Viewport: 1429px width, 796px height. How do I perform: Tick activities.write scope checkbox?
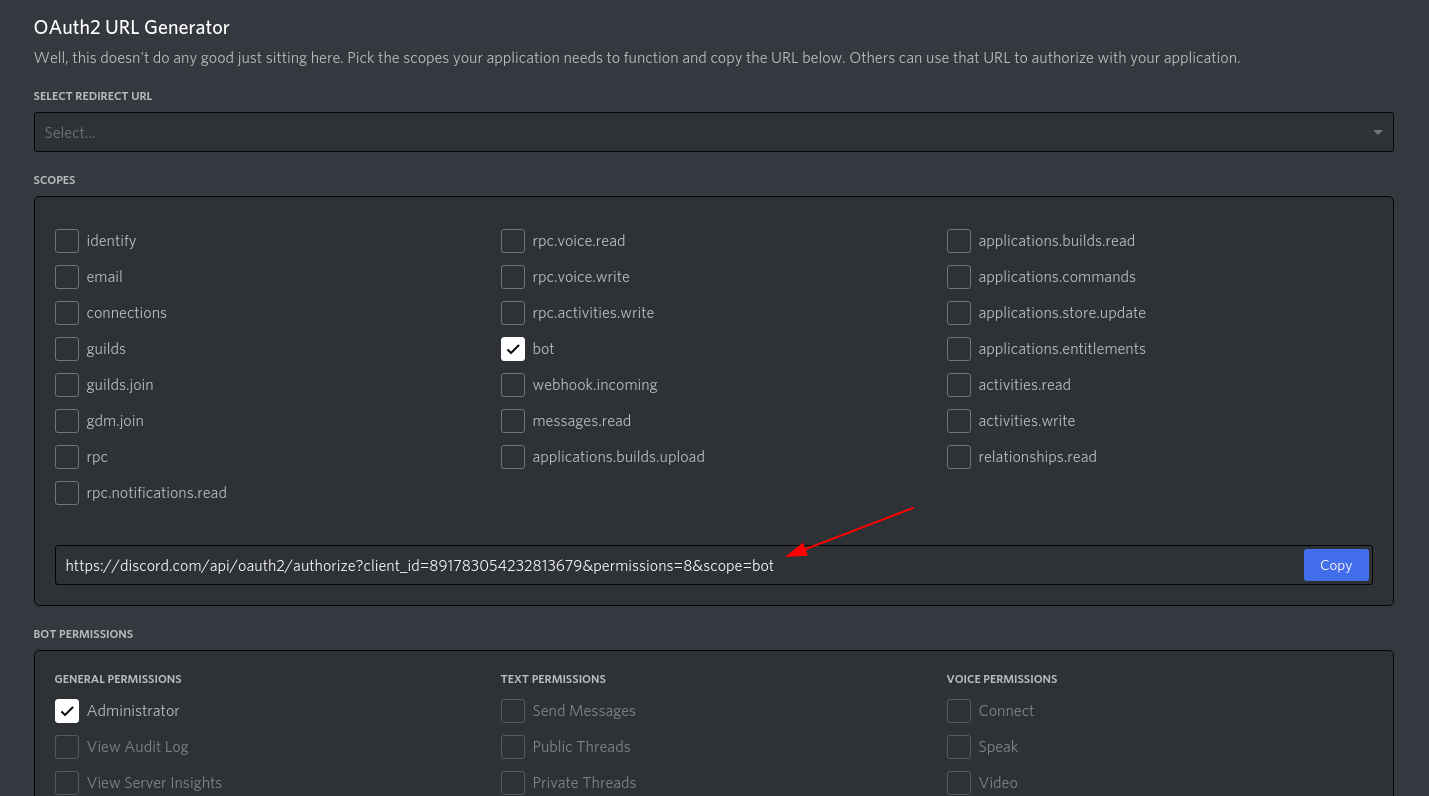coord(959,421)
